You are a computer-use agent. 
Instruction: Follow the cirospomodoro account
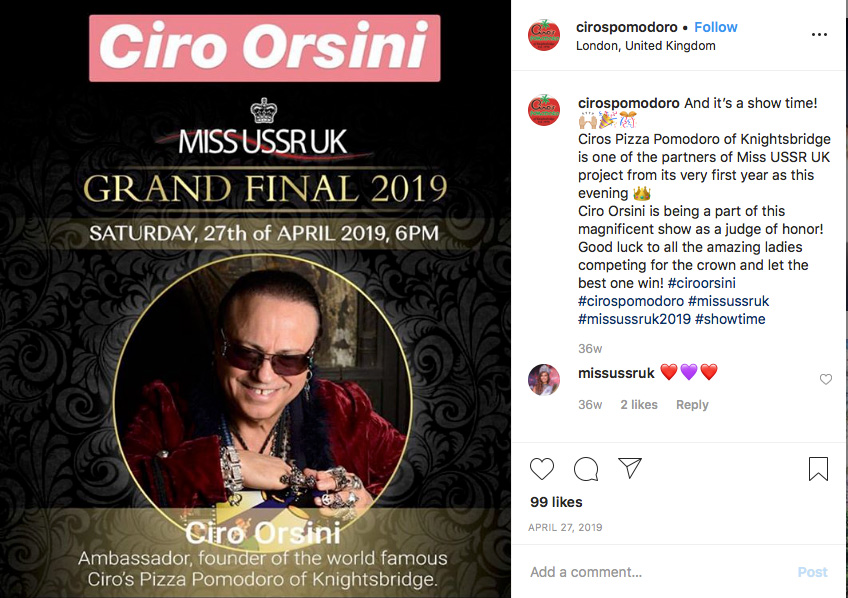pyautogui.click(x=716, y=27)
